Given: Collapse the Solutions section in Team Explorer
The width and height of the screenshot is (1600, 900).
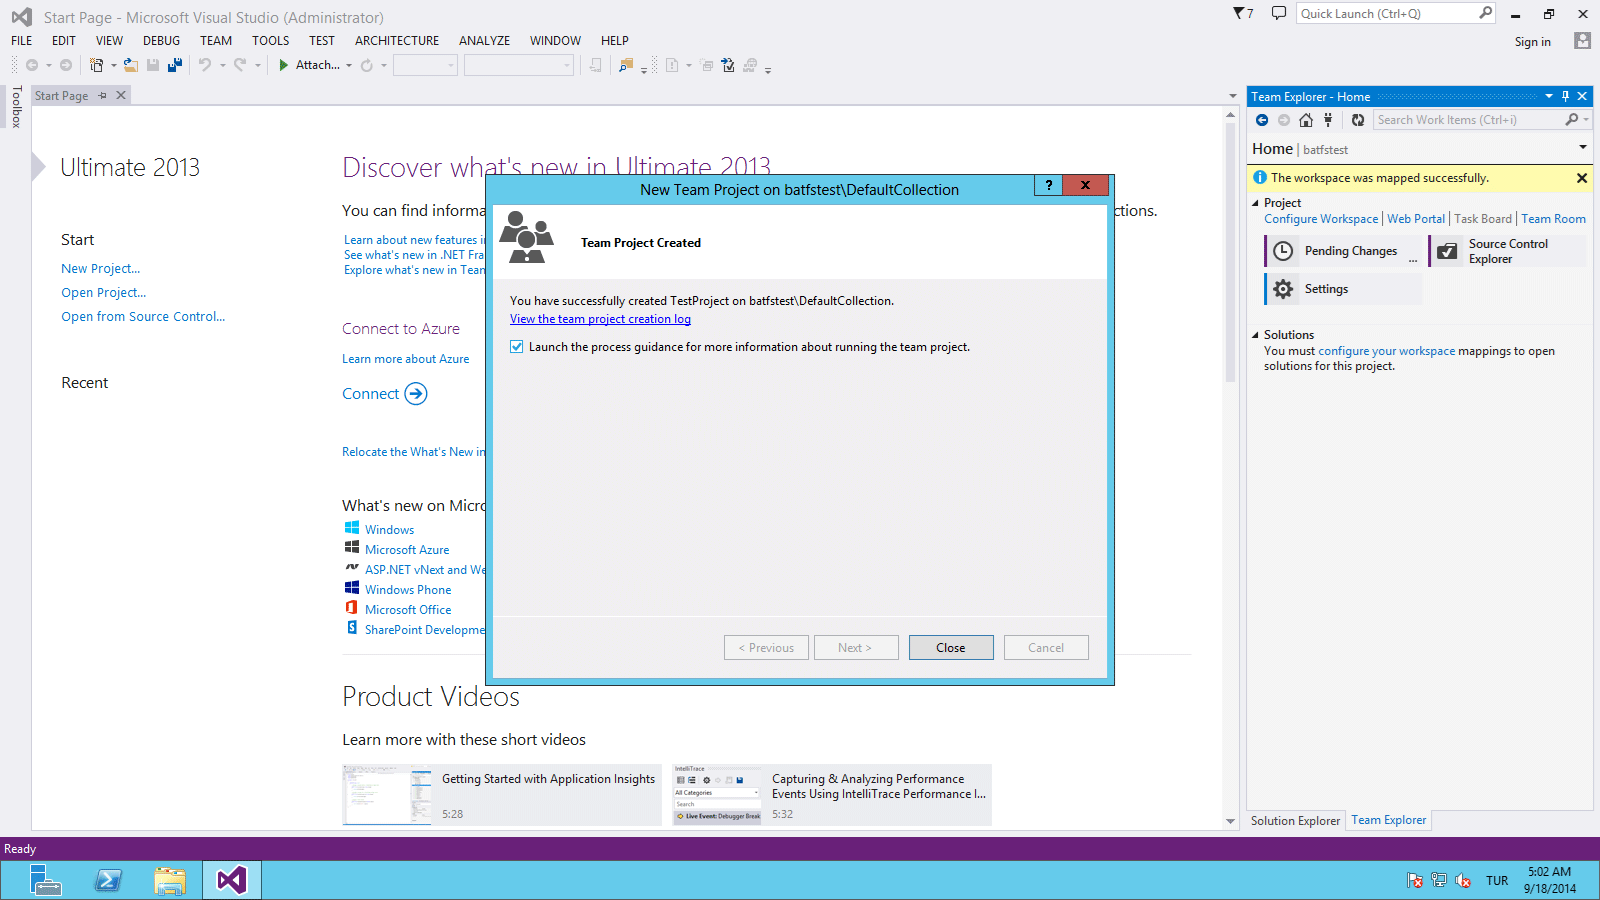Looking at the screenshot, I should pos(1256,335).
